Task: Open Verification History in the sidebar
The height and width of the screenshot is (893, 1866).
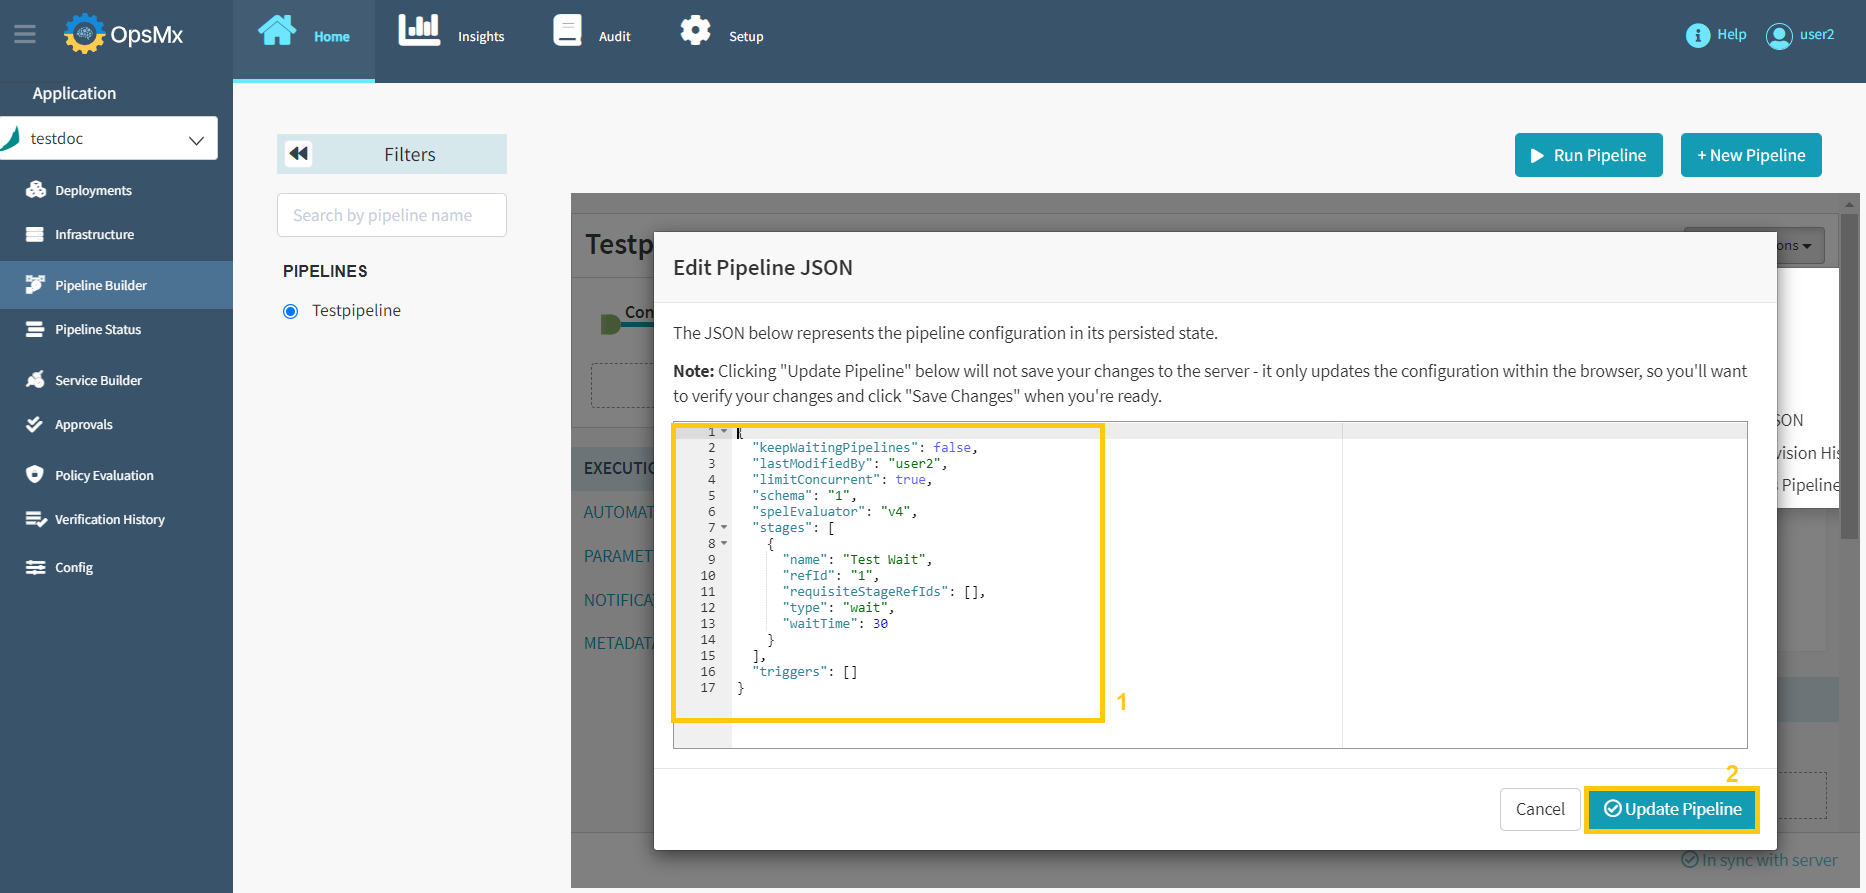Action: point(109,519)
